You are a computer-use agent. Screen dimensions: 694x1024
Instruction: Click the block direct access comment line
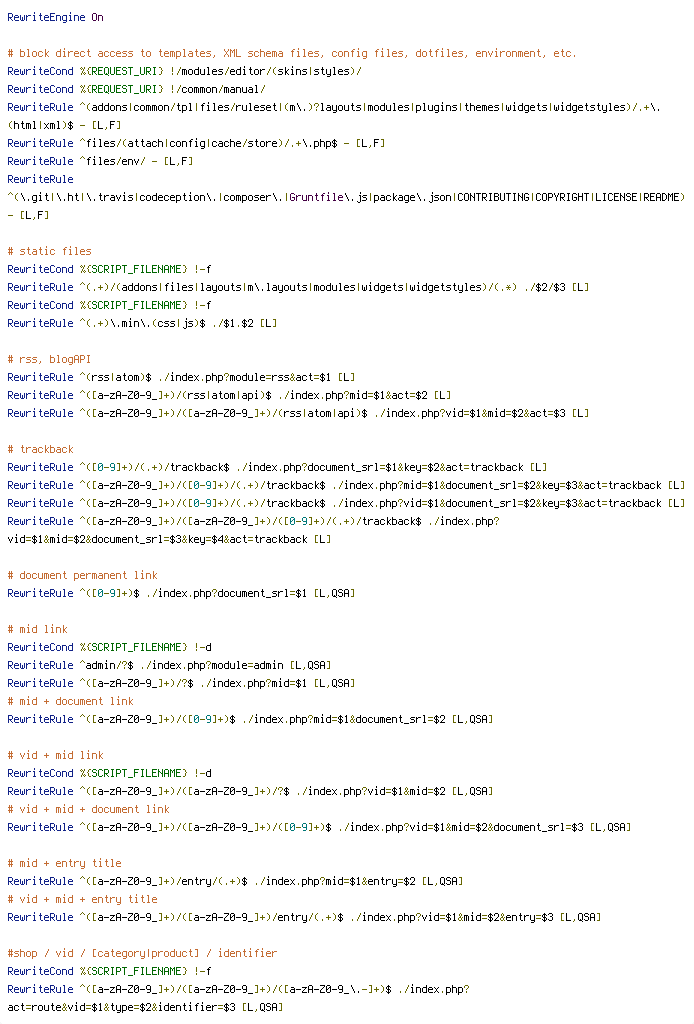click(x=292, y=54)
